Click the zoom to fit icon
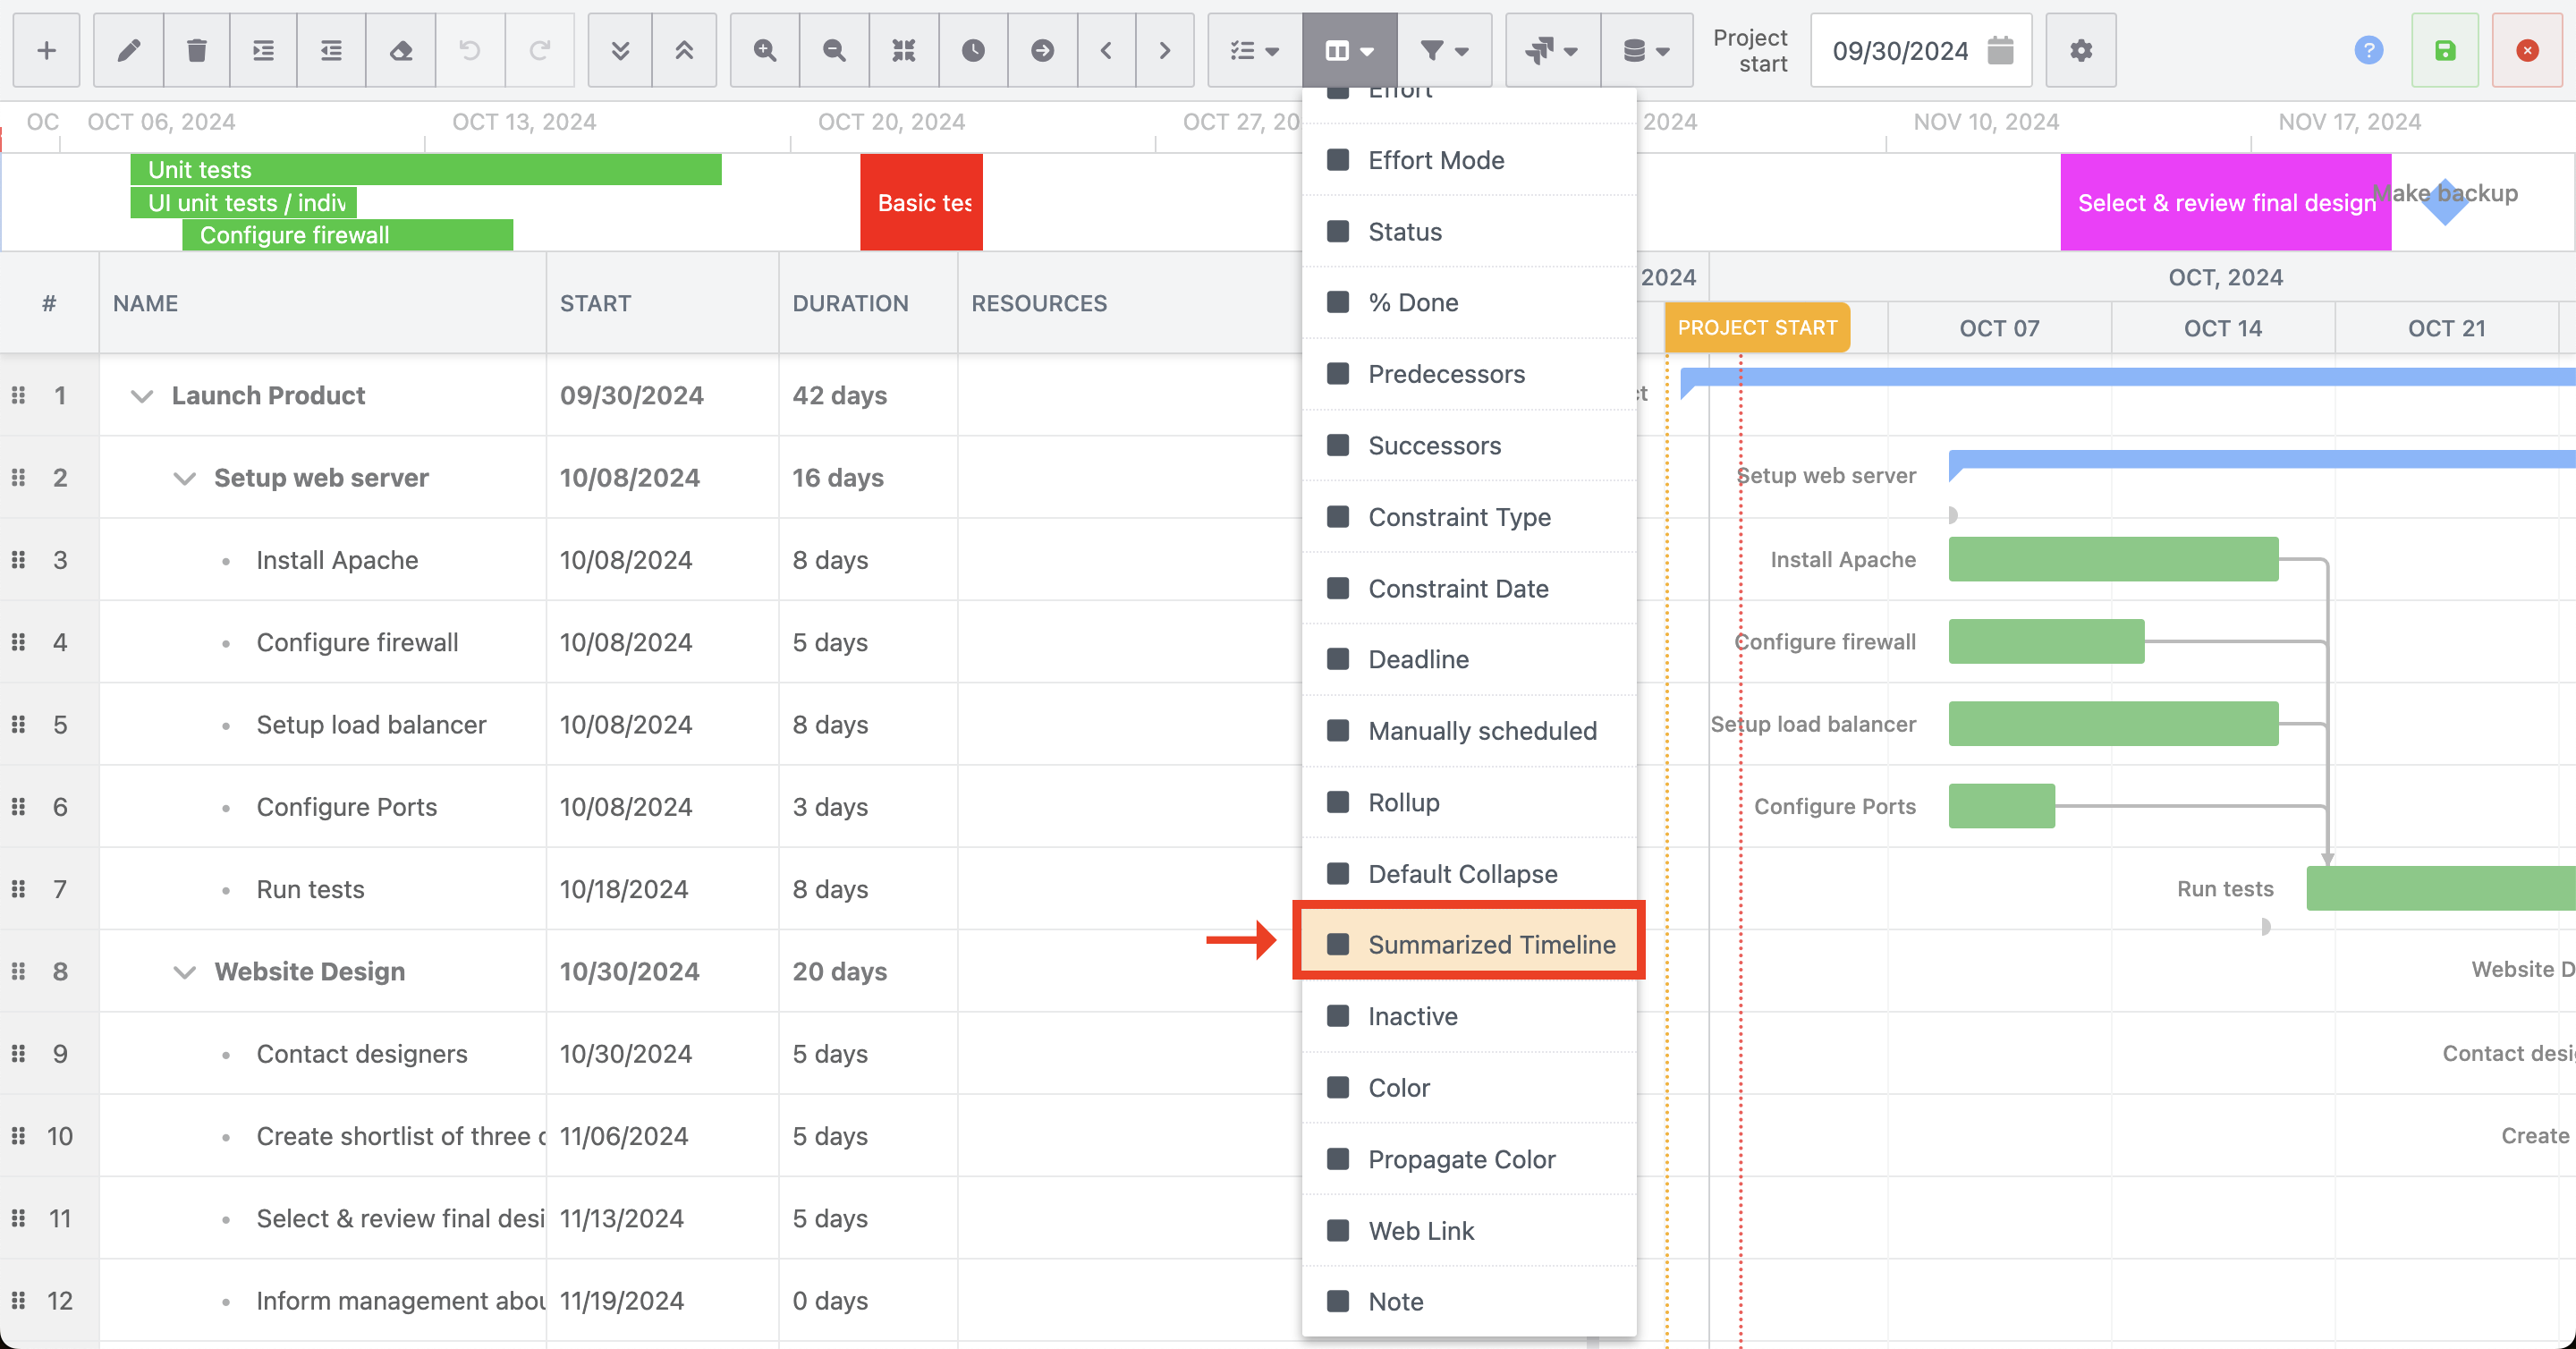Screen dimensions: 2576x1349 point(904,50)
